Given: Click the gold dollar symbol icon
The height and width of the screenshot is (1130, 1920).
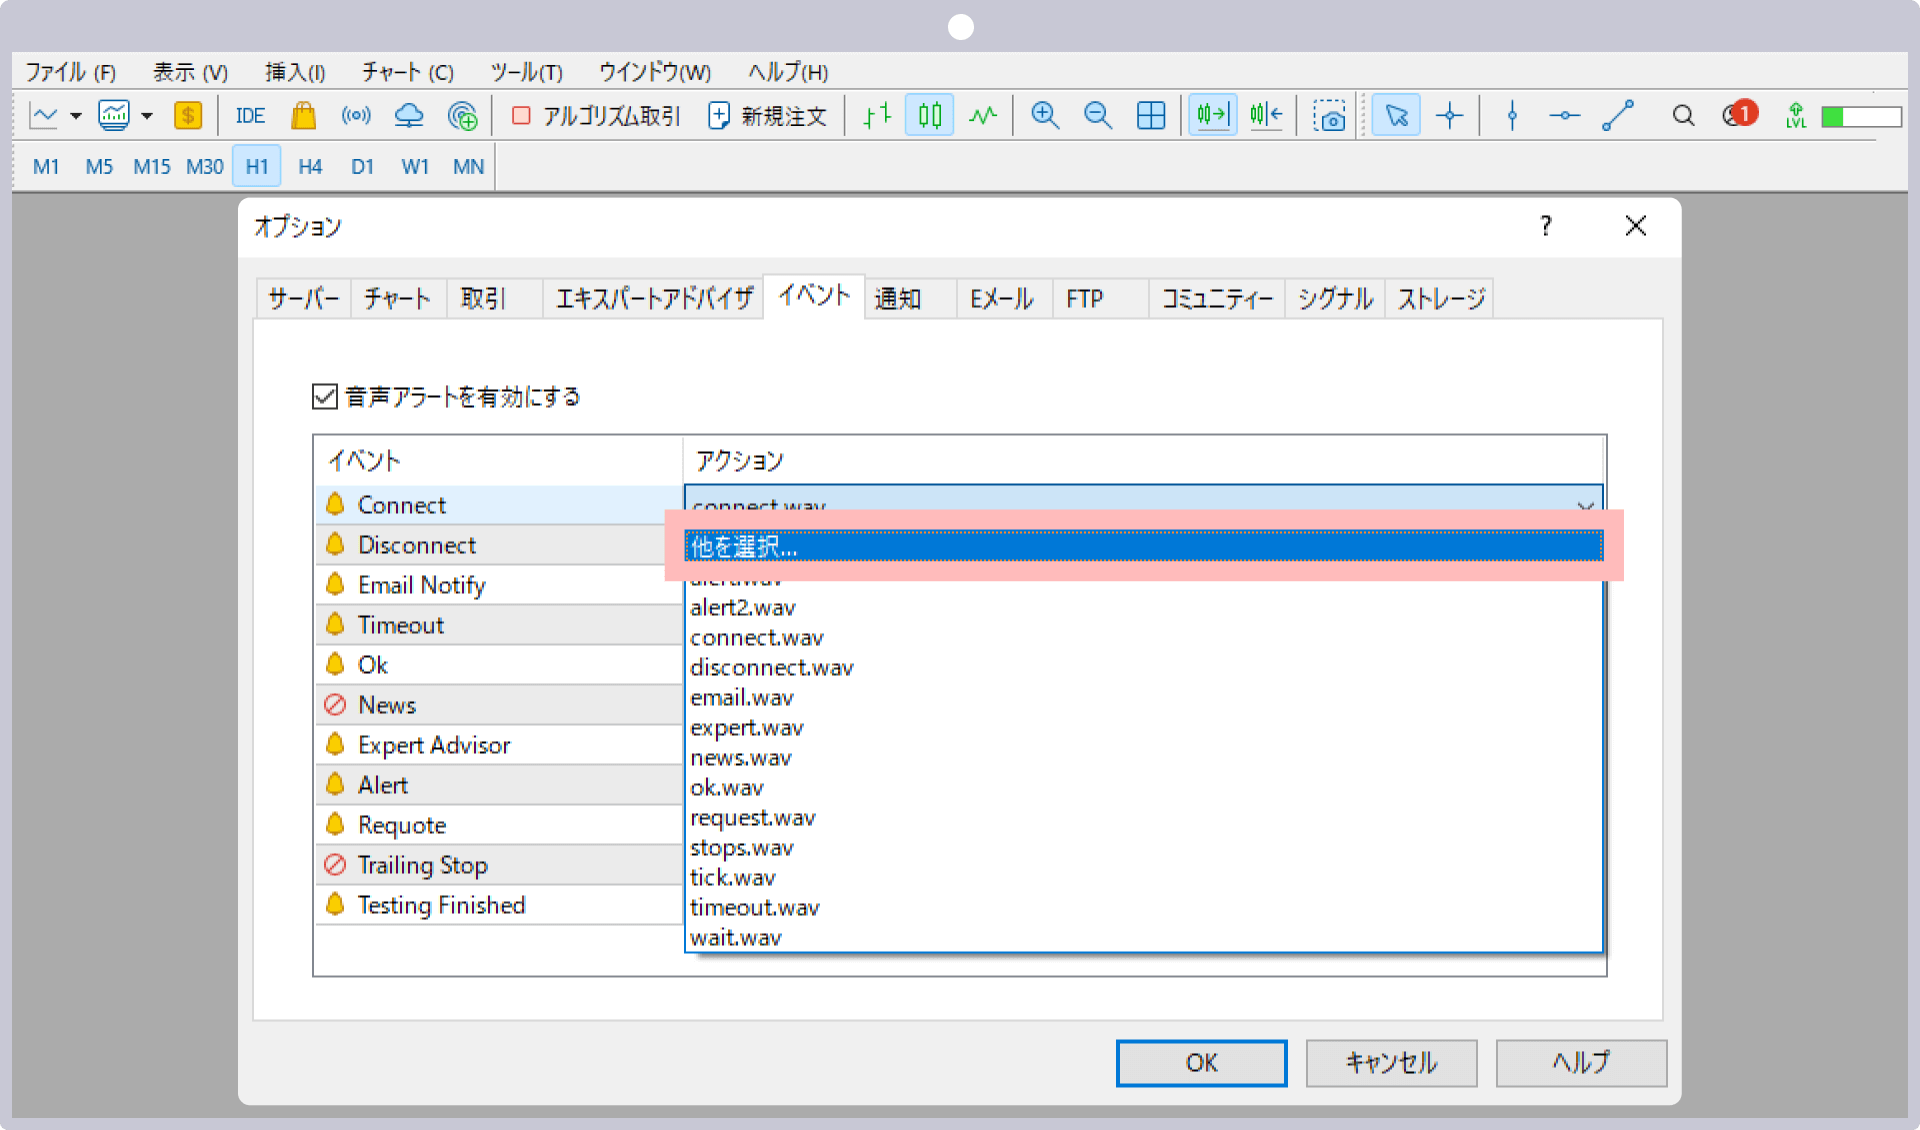Looking at the screenshot, I should coord(188,116).
